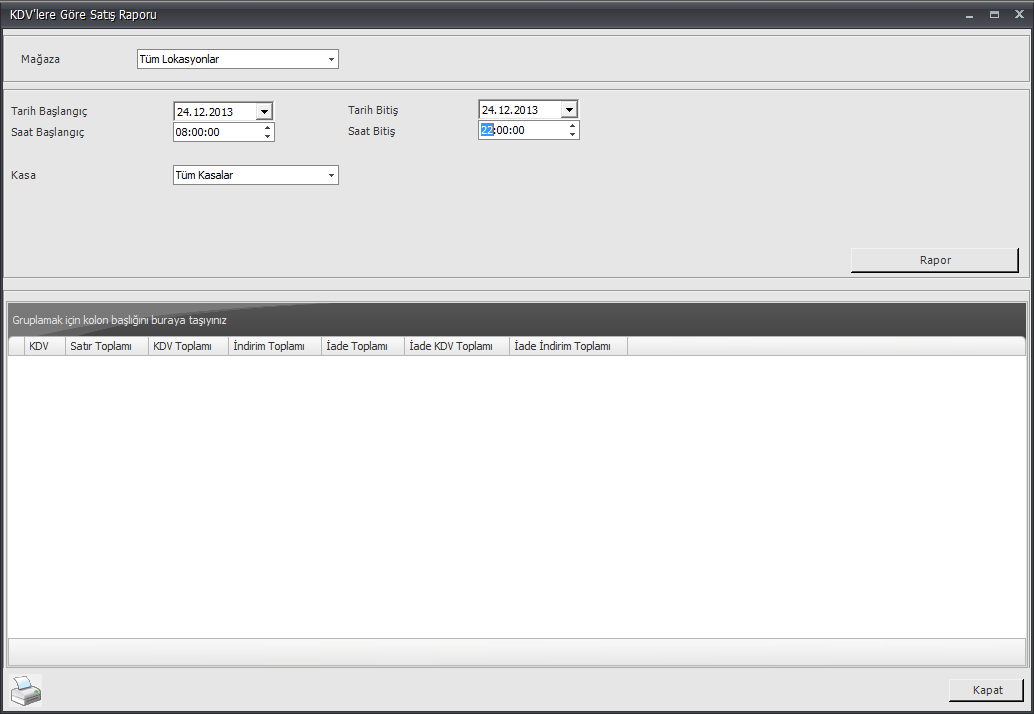Decrease the Saat Başlangıç time value

pyautogui.click(x=267, y=136)
